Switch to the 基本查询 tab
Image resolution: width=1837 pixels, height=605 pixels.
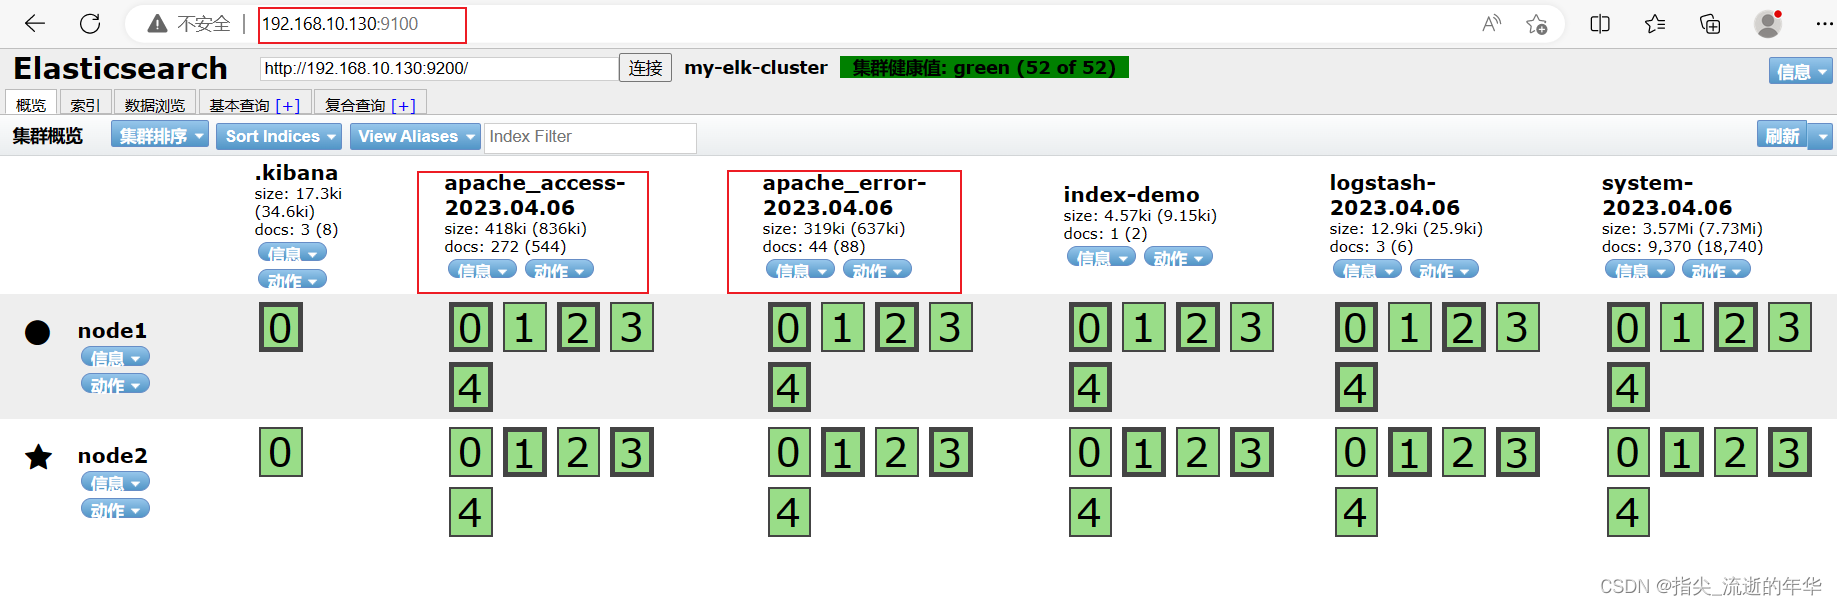tap(239, 105)
